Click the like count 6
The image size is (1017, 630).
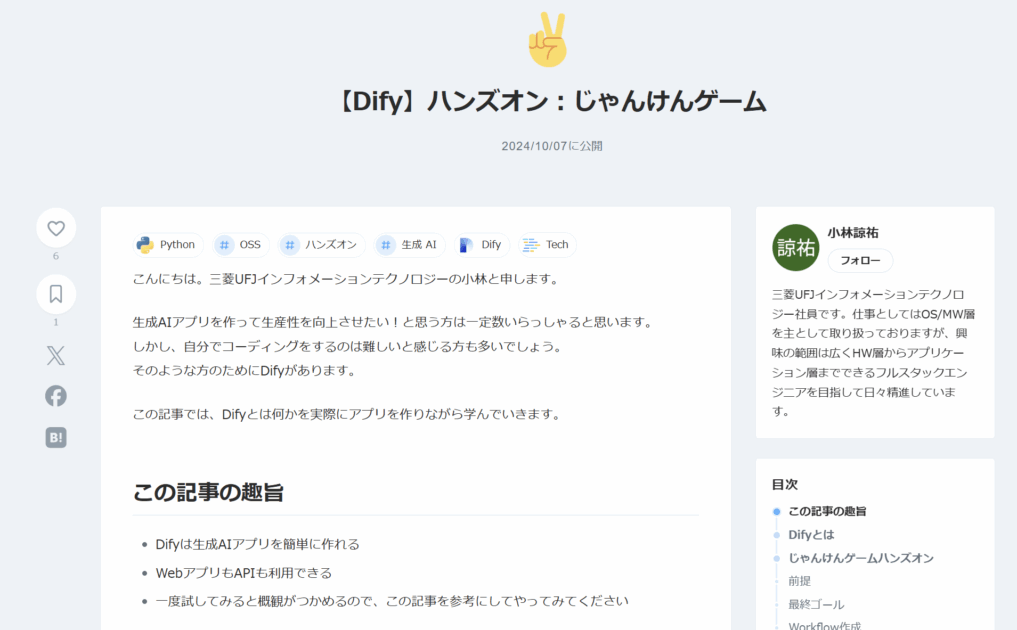coord(56,256)
